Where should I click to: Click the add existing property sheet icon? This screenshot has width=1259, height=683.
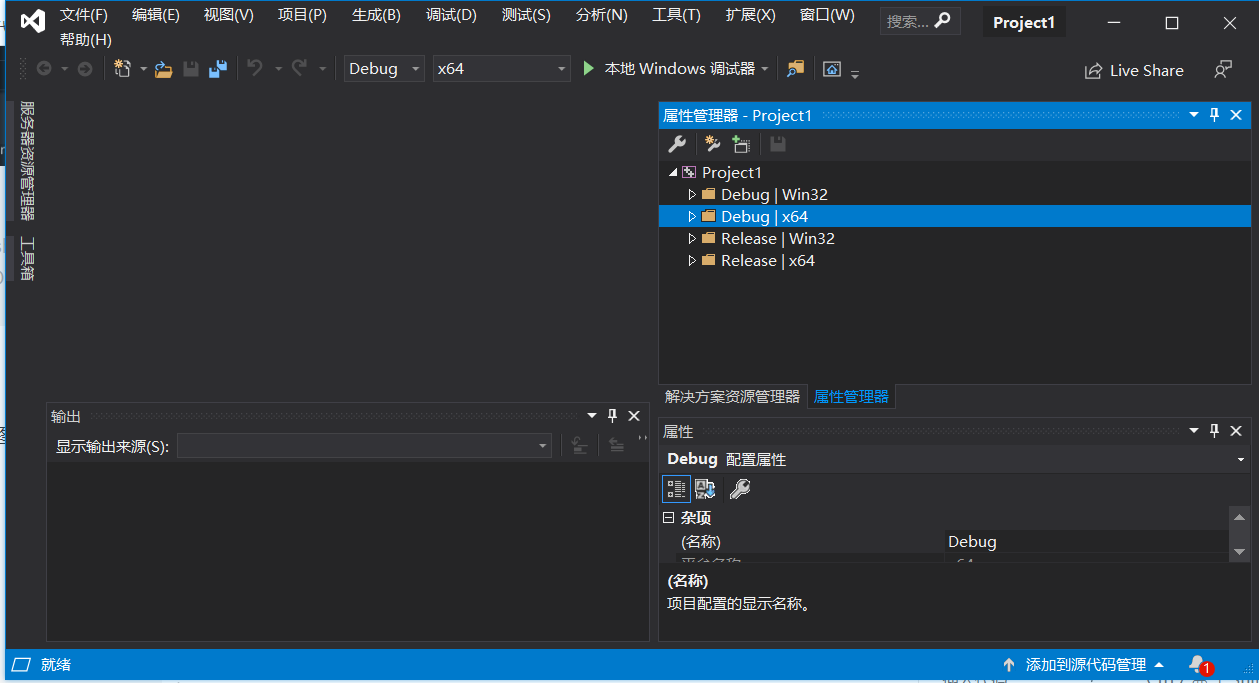[741, 144]
